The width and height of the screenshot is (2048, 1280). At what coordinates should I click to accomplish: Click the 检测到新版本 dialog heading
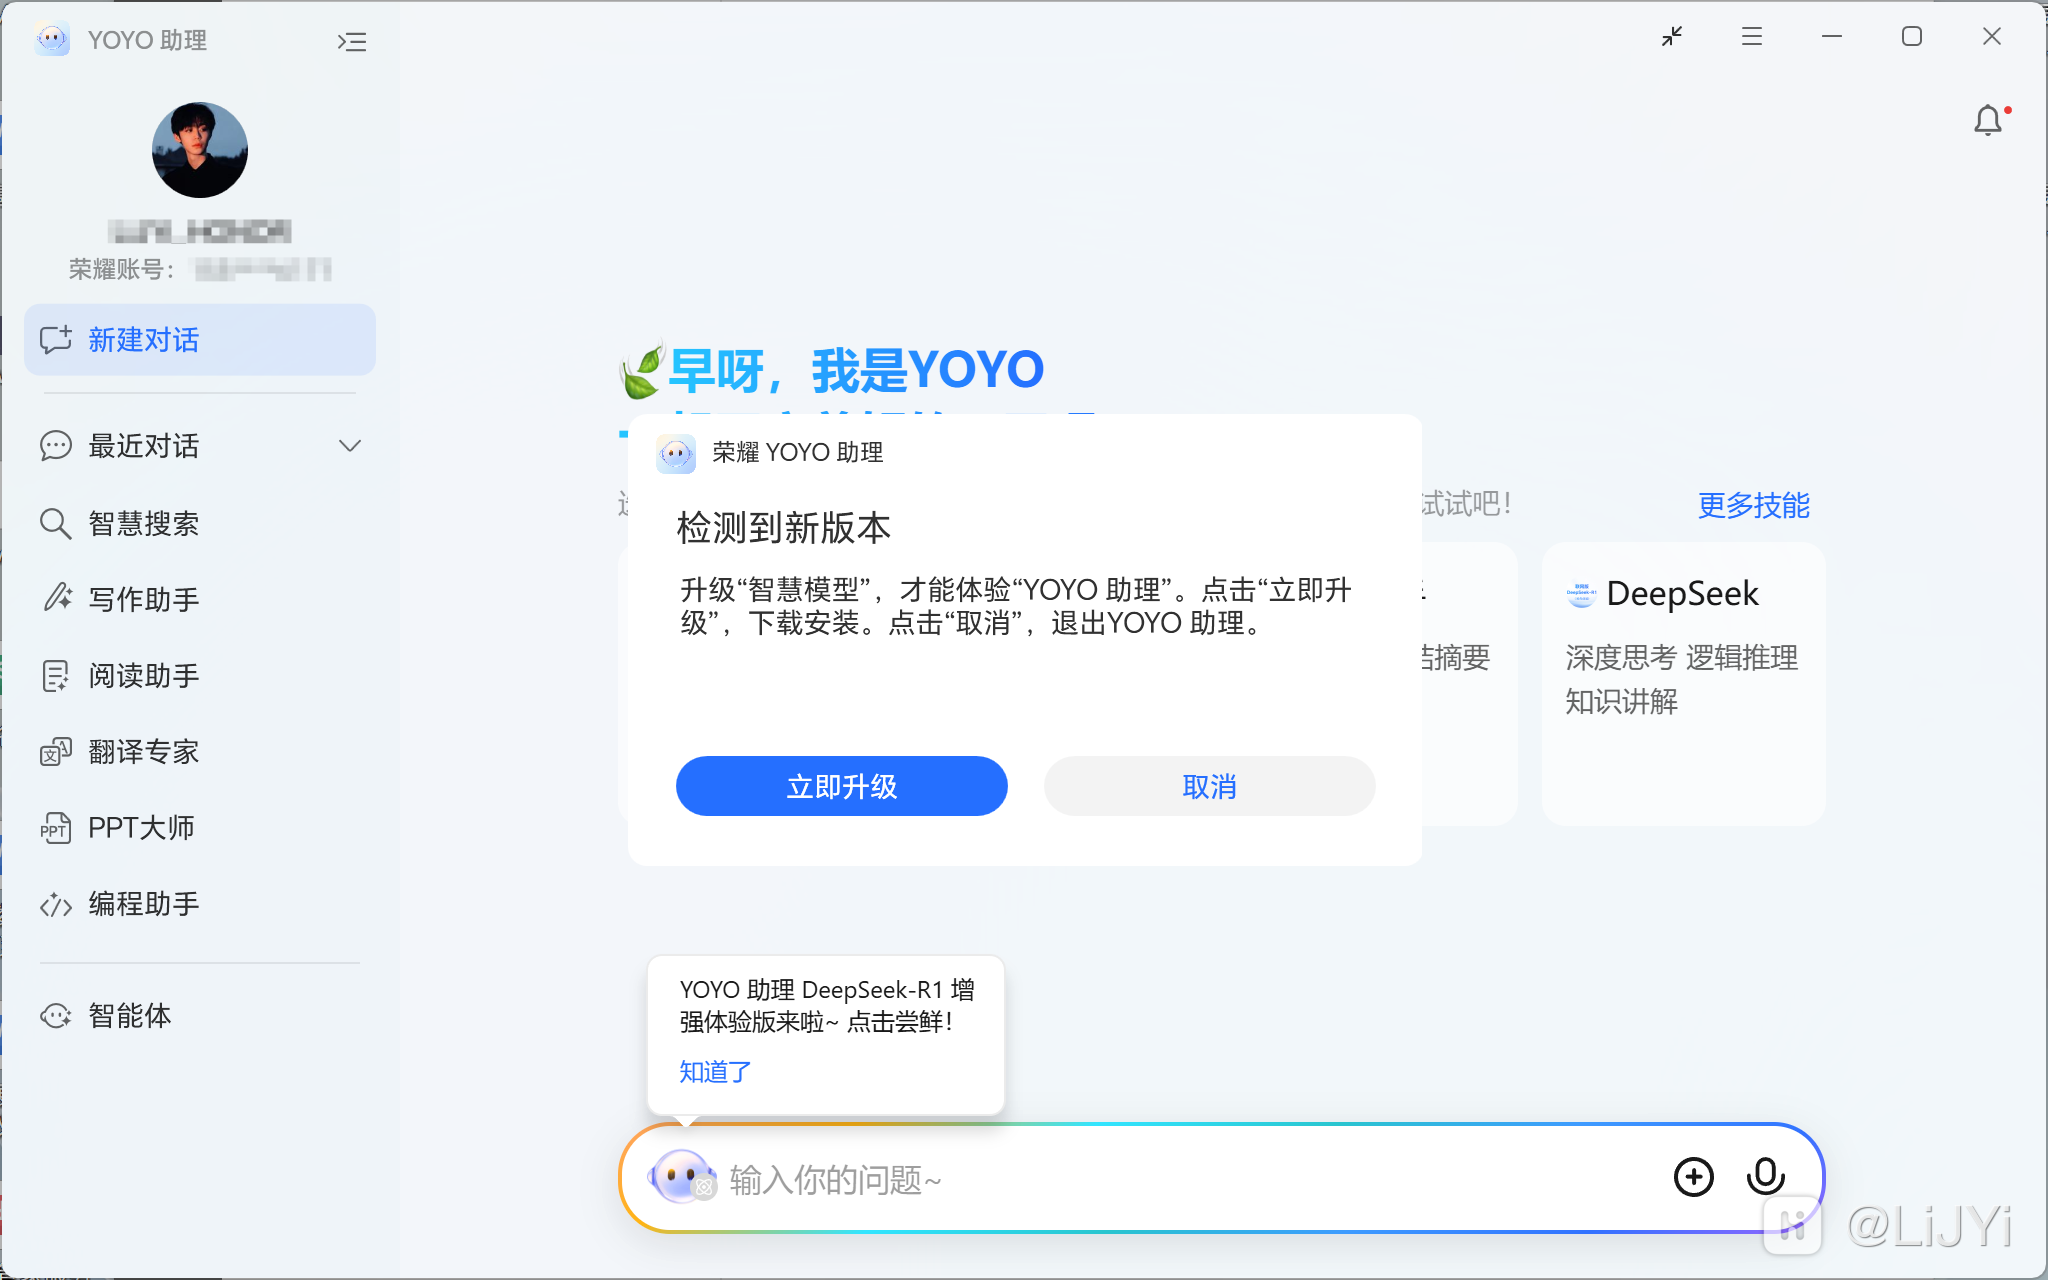coord(784,528)
